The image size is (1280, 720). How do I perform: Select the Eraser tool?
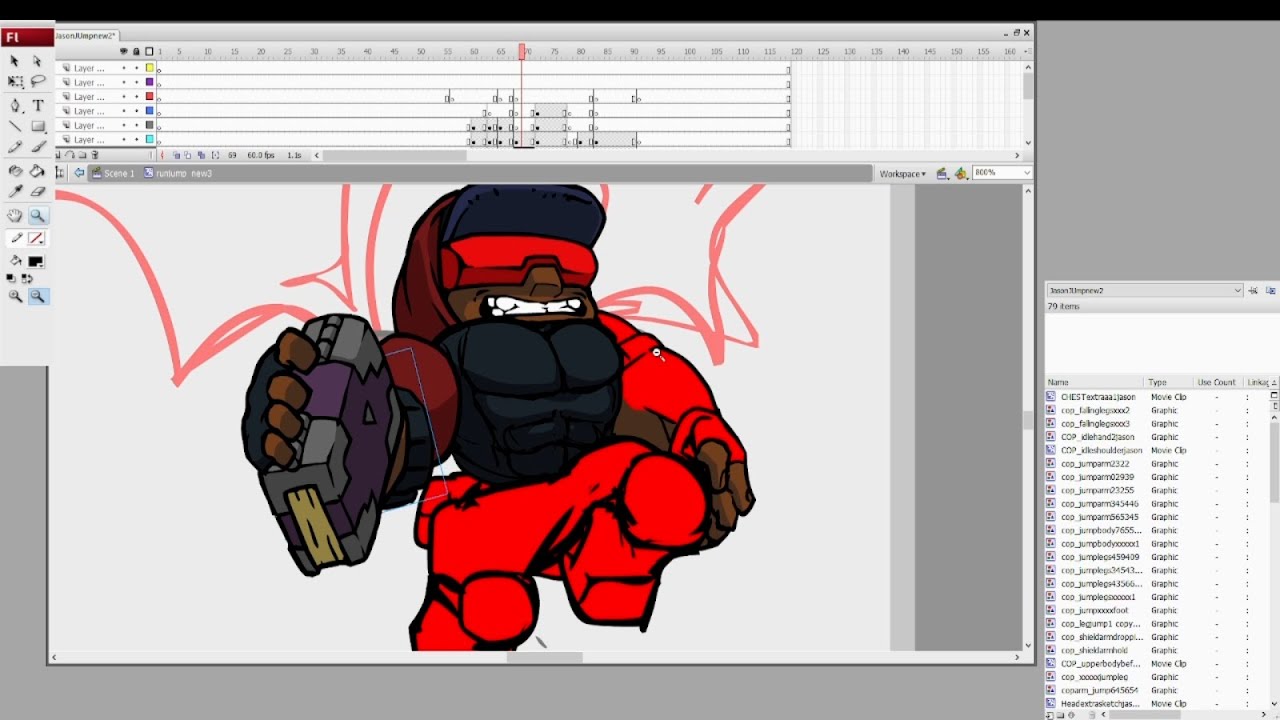(37, 191)
